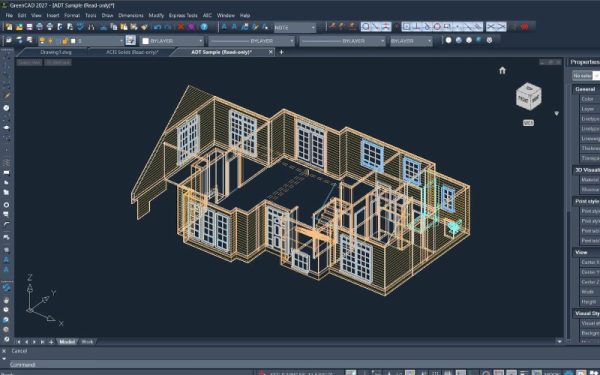Screen dimensions: 600x375
Task: Select the white sphere visual style icon
Action: [448, 40]
